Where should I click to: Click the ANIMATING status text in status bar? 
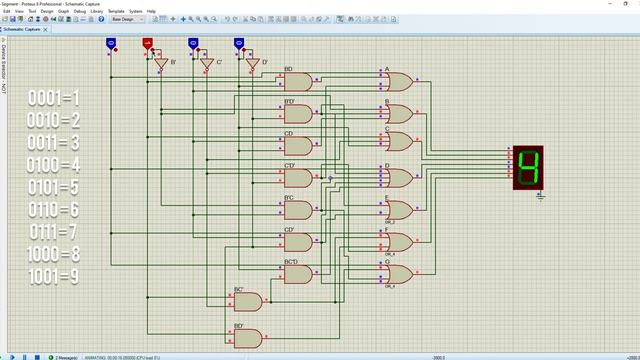[122, 358]
